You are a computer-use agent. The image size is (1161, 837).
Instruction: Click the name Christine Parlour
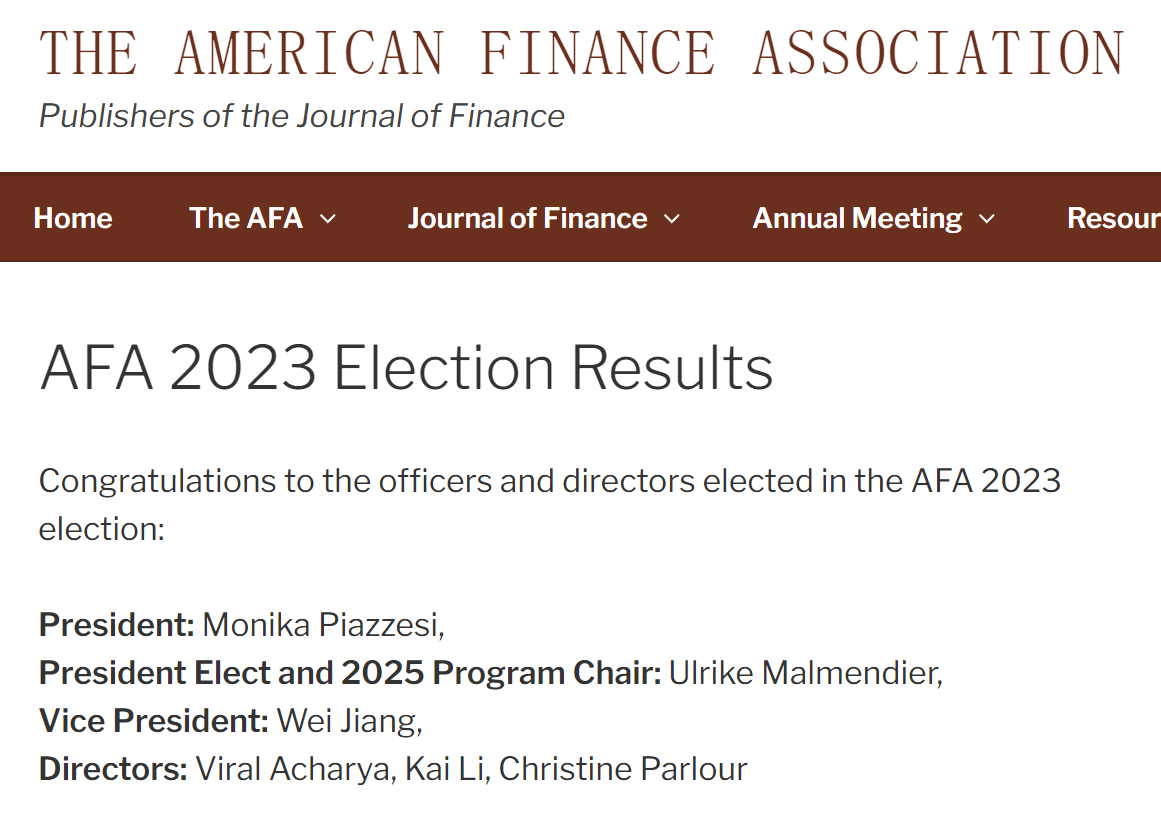pyautogui.click(x=622, y=769)
